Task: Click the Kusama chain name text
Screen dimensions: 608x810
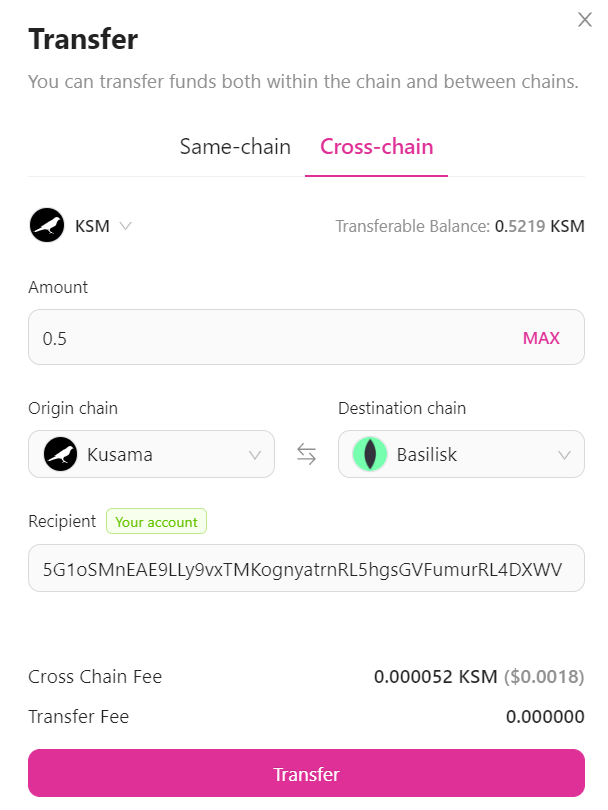Action: 120,455
